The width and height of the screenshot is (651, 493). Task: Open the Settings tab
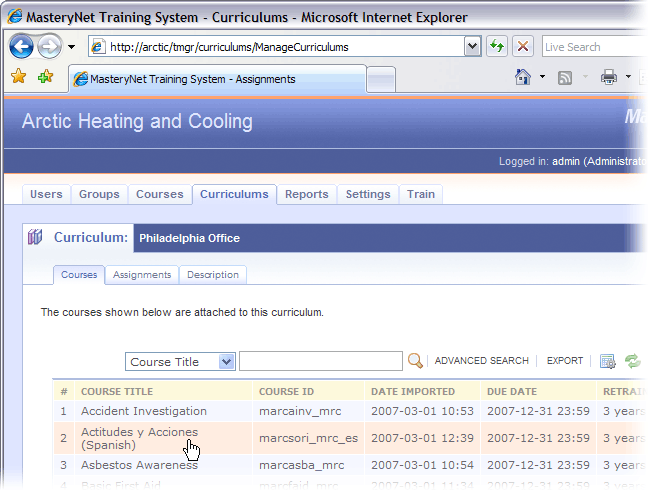(x=368, y=194)
